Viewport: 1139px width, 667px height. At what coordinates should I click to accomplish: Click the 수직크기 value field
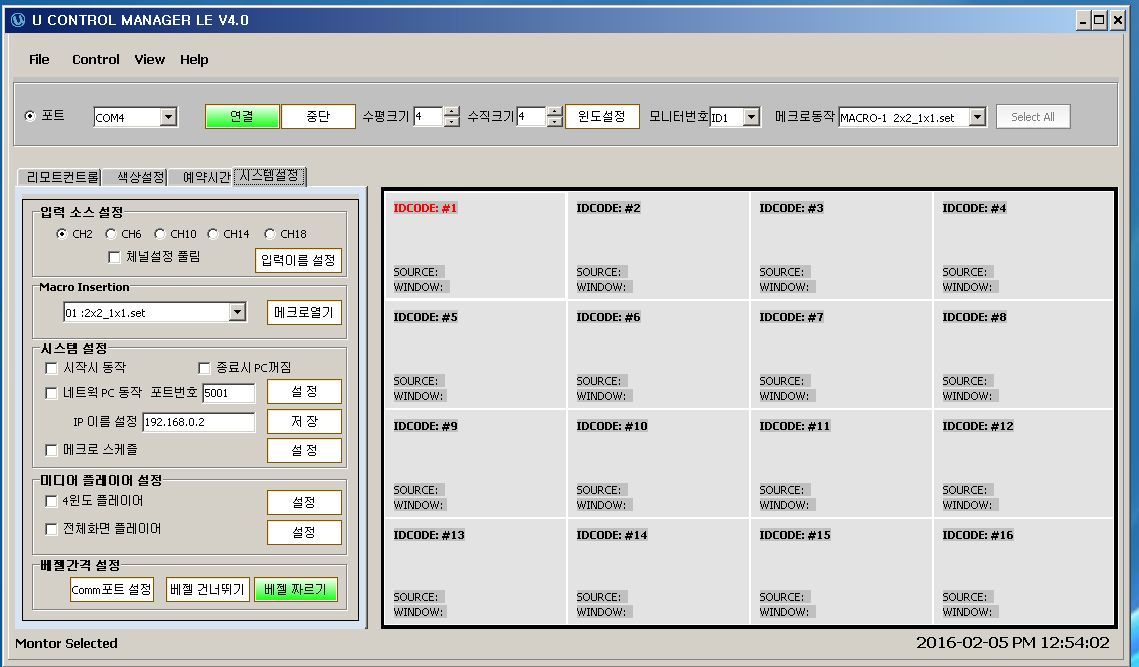coord(532,116)
